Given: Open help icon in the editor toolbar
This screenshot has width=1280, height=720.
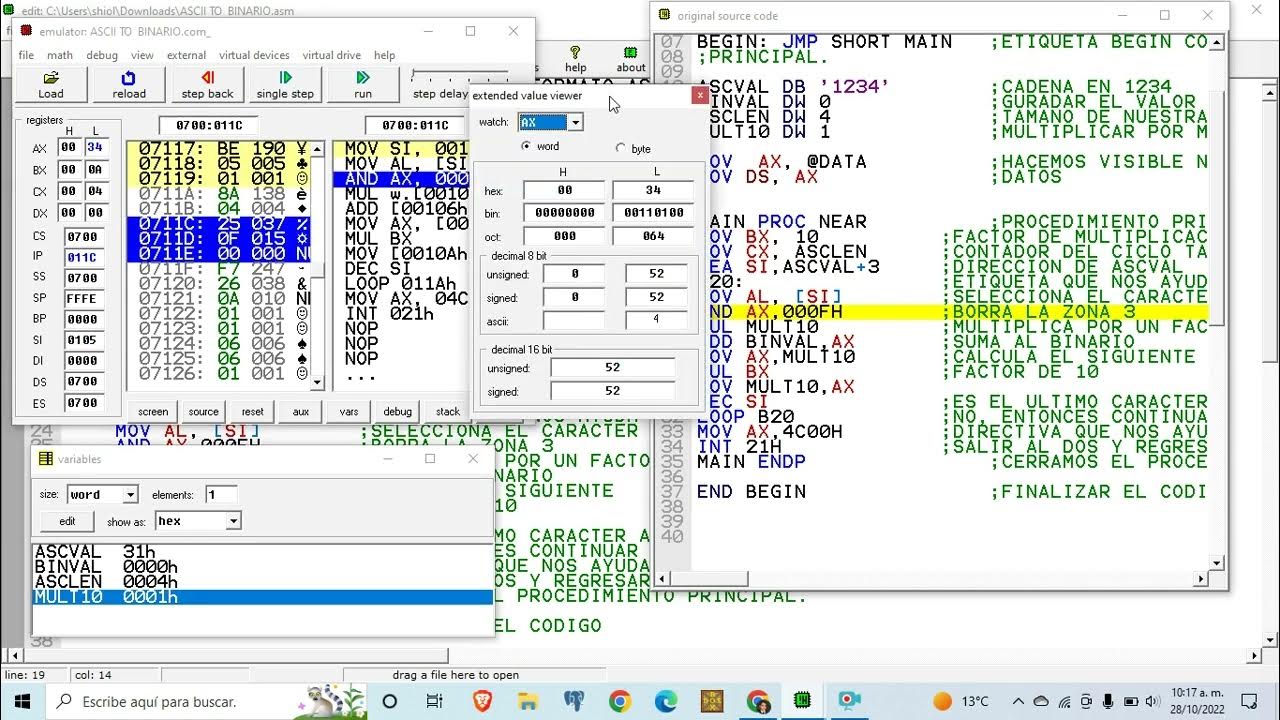Looking at the screenshot, I should pos(576,59).
